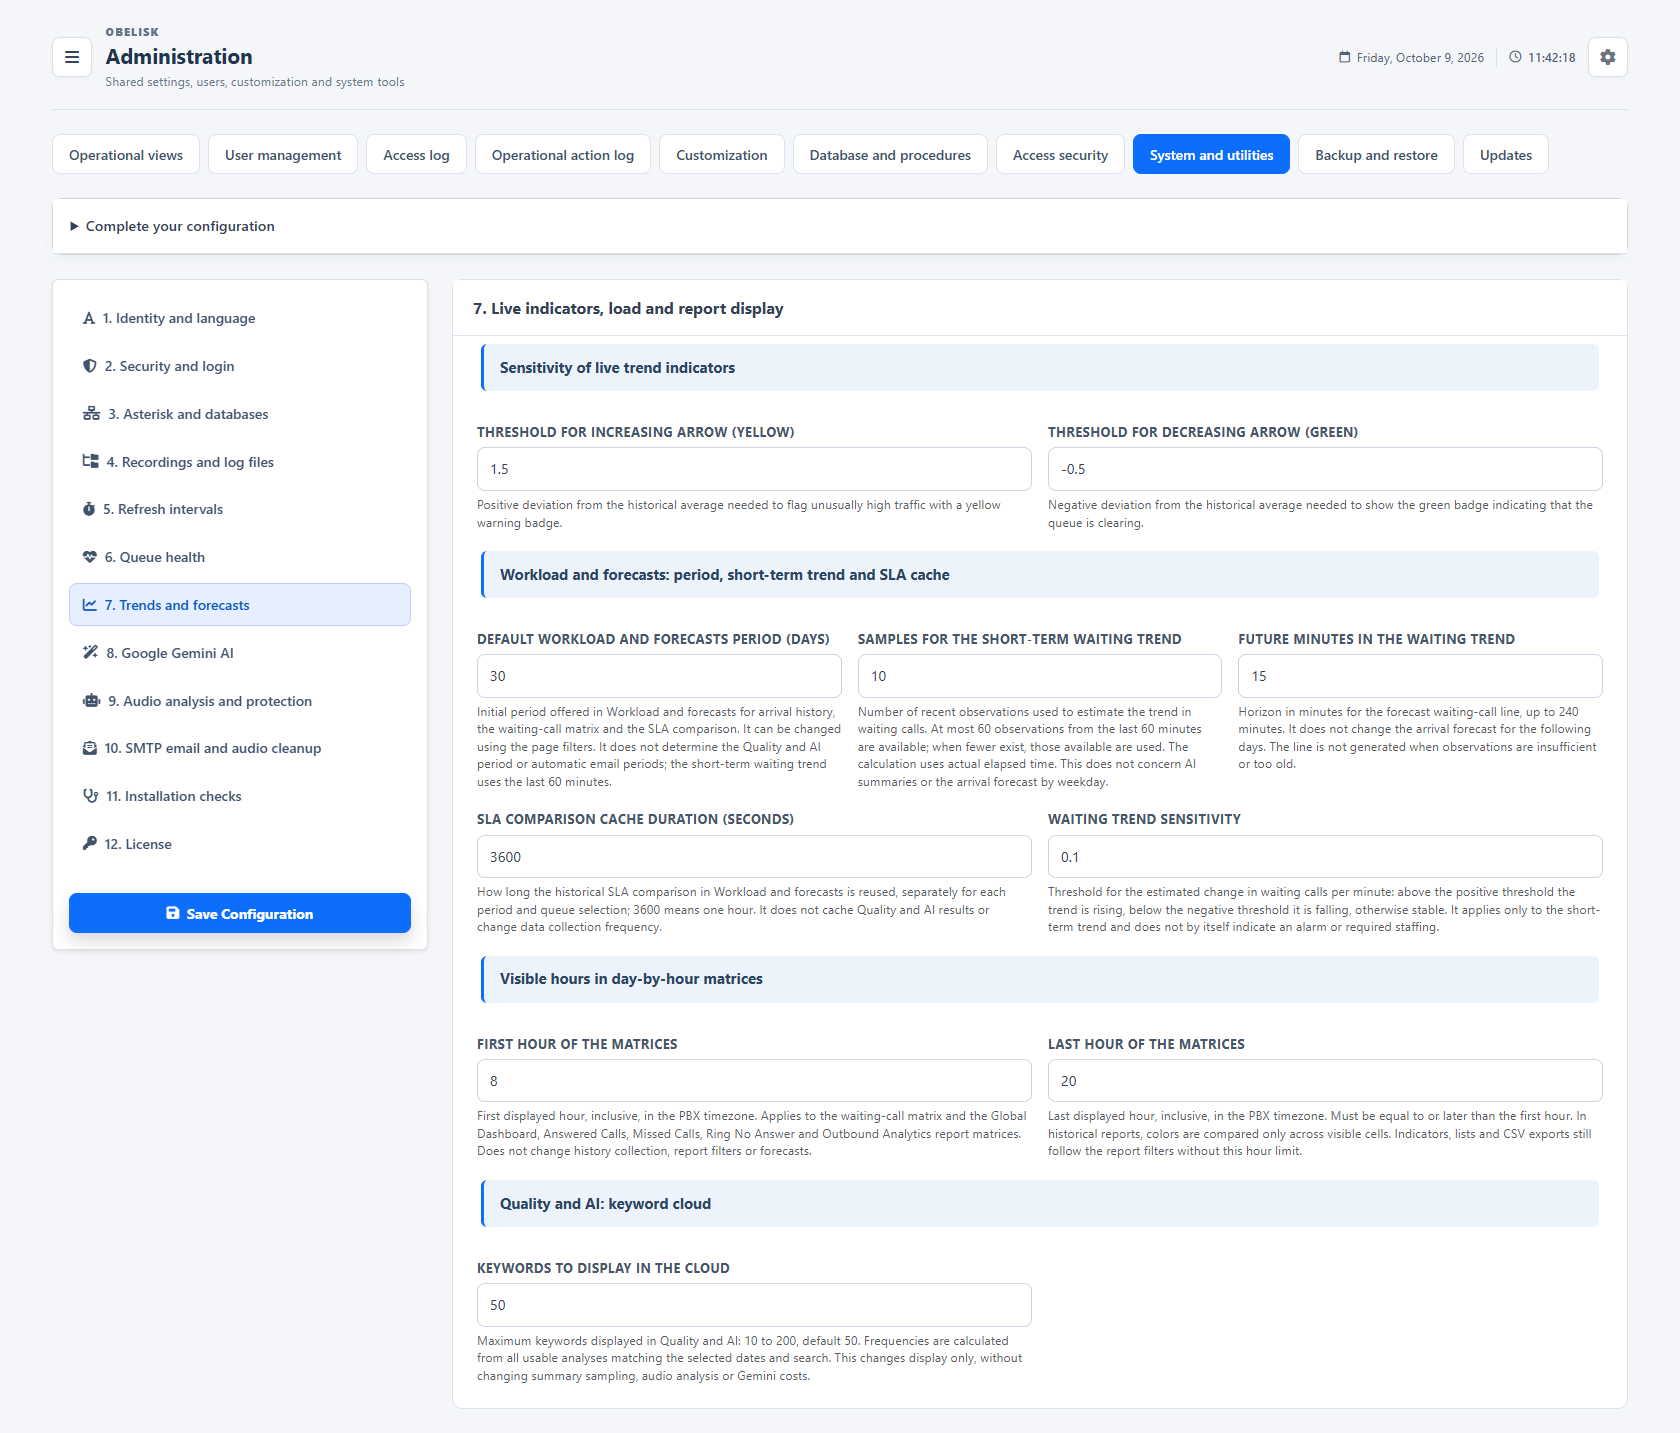Switch to the Operational views tab
Screen dimensions: 1680x1433
click(126, 155)
